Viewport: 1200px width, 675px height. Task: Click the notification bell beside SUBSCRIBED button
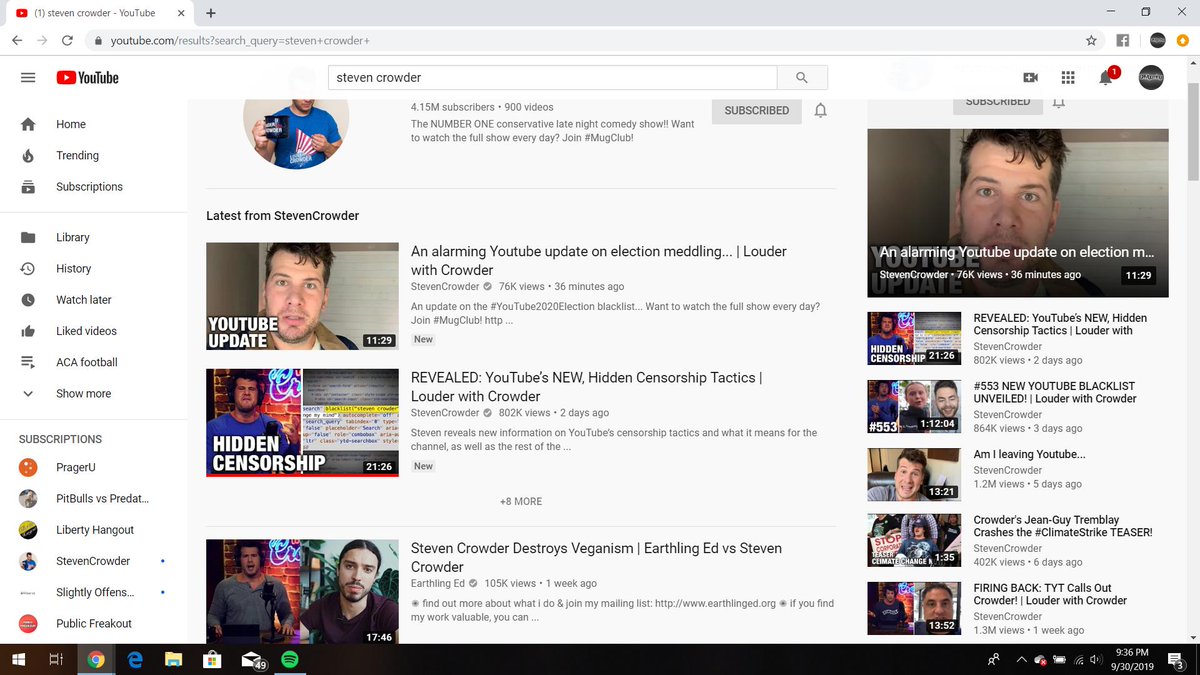[820, 111]
